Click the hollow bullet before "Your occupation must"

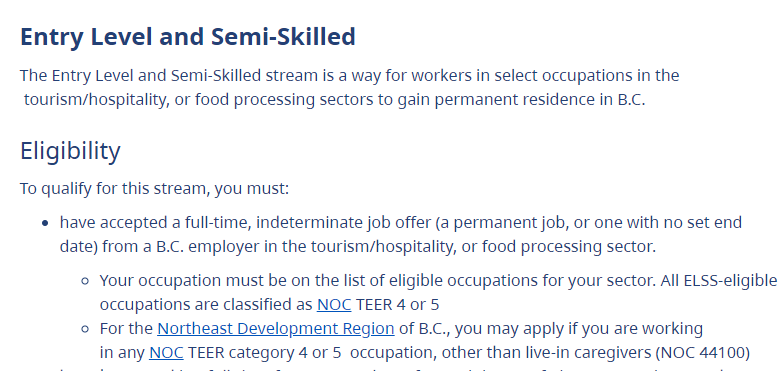85,281
